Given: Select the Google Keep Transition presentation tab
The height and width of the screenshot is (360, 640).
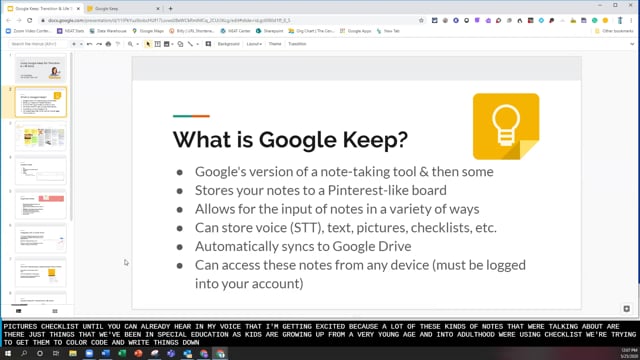Looking at the screenshot, I should coord(43,9).
